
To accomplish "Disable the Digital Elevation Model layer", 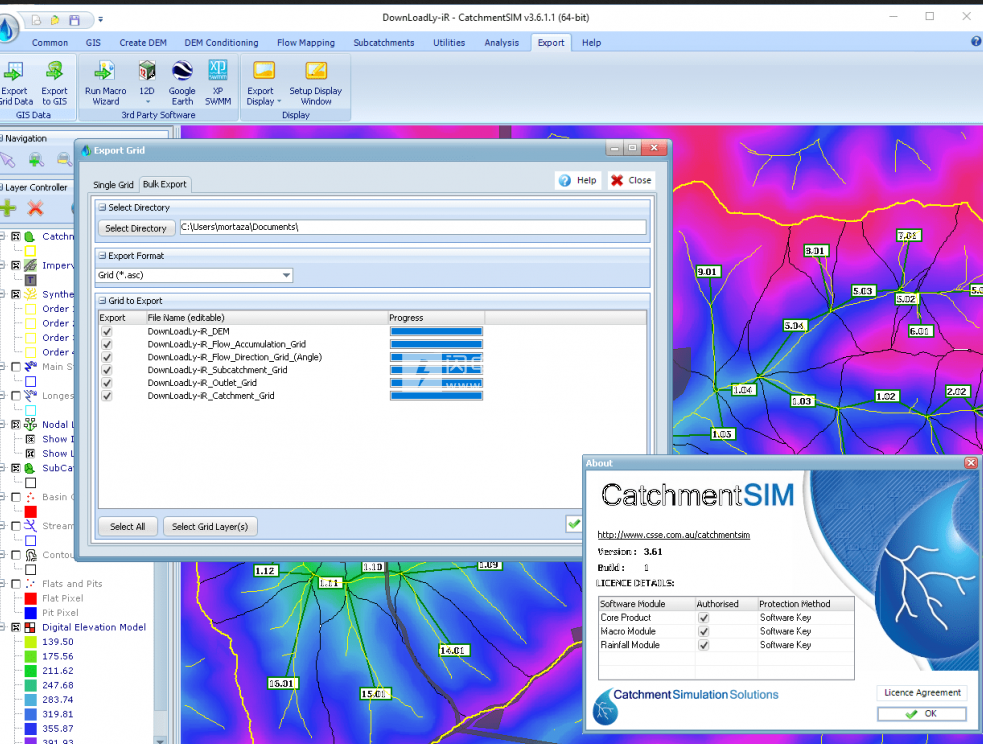I will 16,627.
